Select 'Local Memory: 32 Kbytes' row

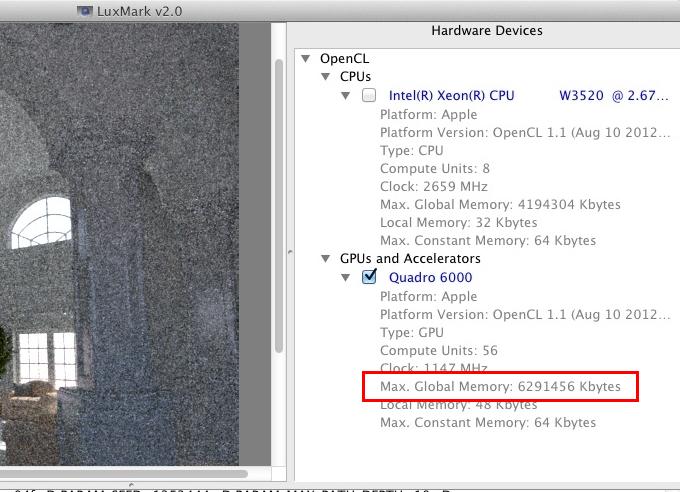click(458, 223)
